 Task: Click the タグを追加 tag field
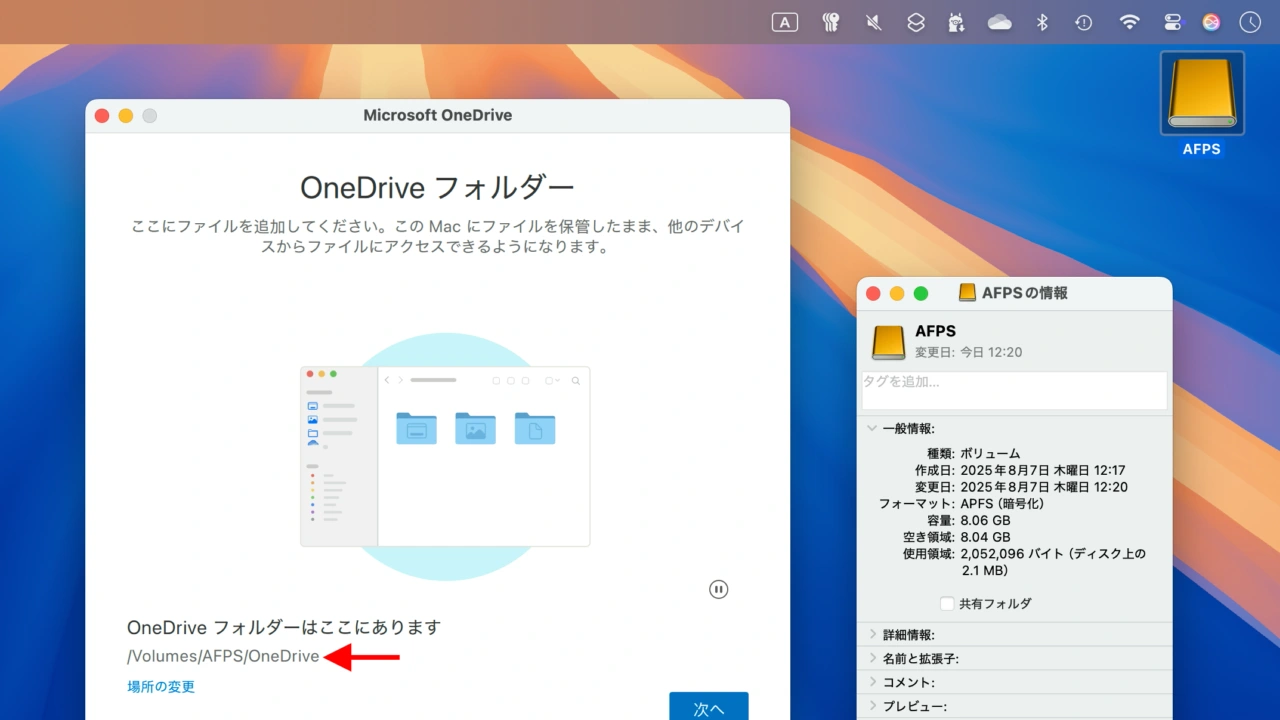point(1014,389)
